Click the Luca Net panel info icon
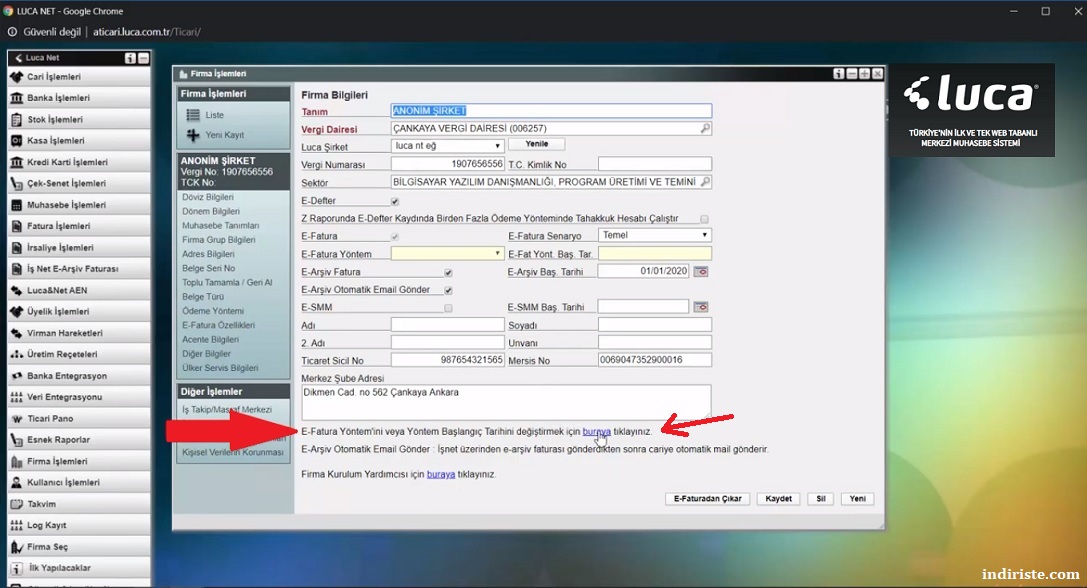Screen dimensions: 1087x588 [130, 58]
